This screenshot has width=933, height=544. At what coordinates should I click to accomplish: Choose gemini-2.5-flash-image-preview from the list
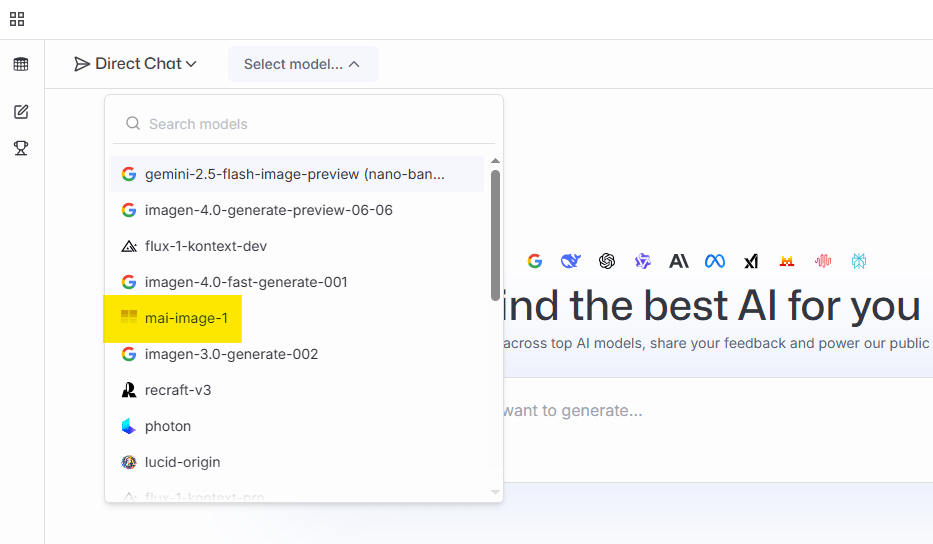pyautogui.click(x=295, y=174)
